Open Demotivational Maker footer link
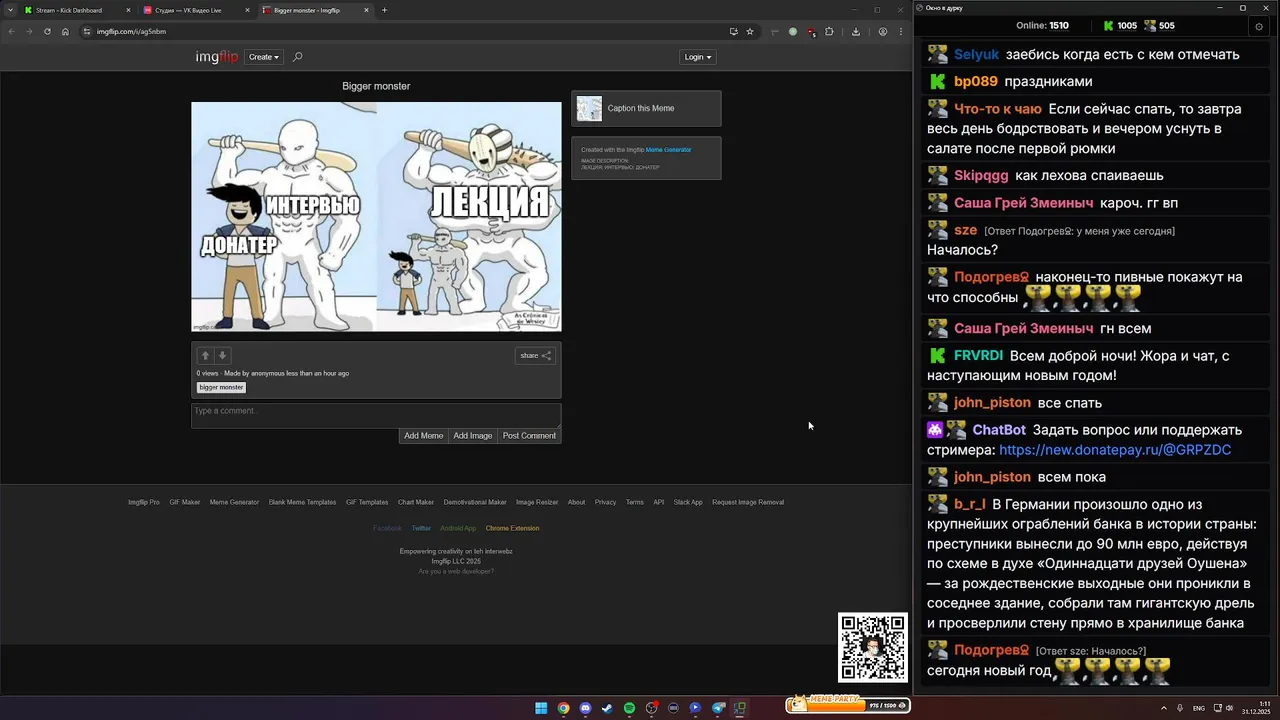This screenshot has height=720, width=1280. [x=475, y=502]
